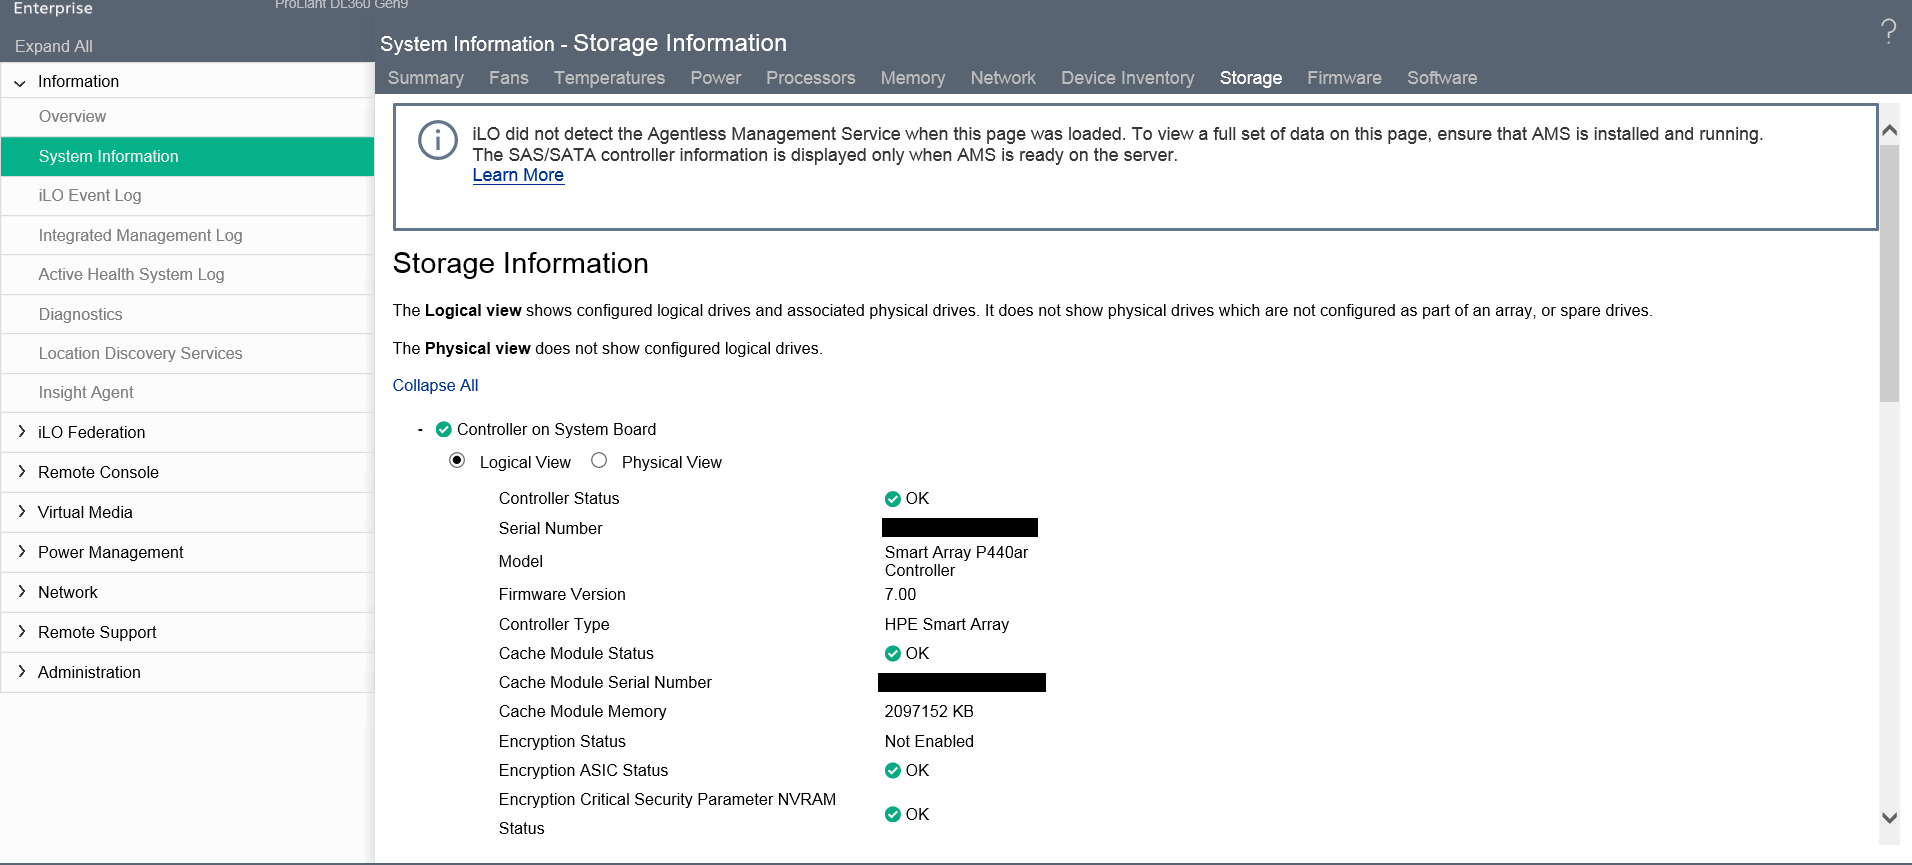Click the scroll down arrow icon

coord(1889,817)
